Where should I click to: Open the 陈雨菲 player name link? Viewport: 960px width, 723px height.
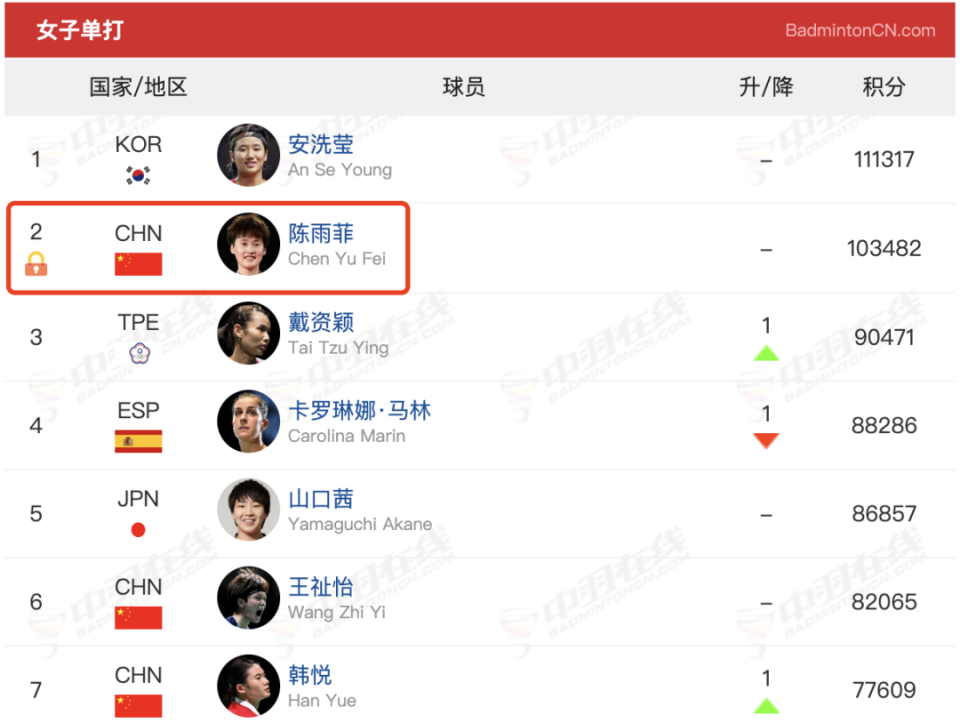coord(321,233)
